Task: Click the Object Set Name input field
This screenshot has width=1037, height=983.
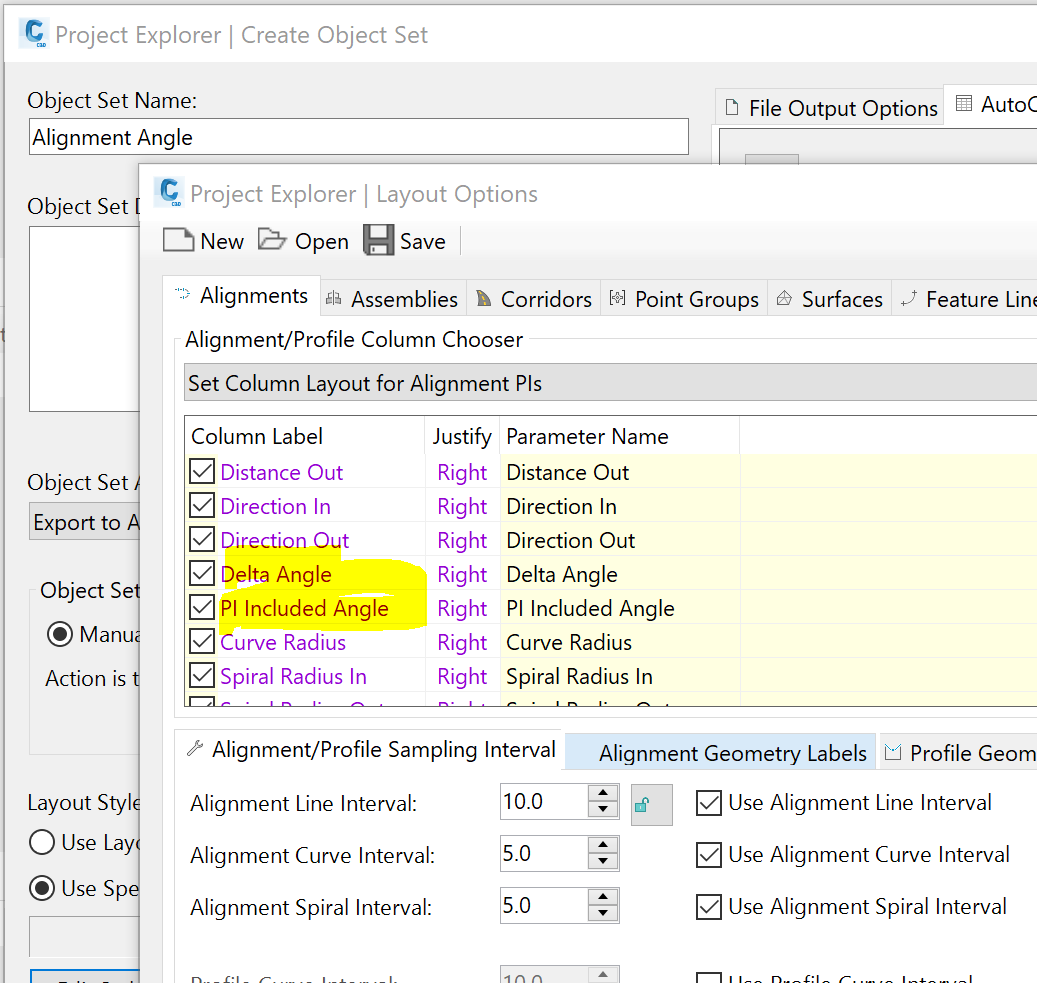Action: point(358,137)
